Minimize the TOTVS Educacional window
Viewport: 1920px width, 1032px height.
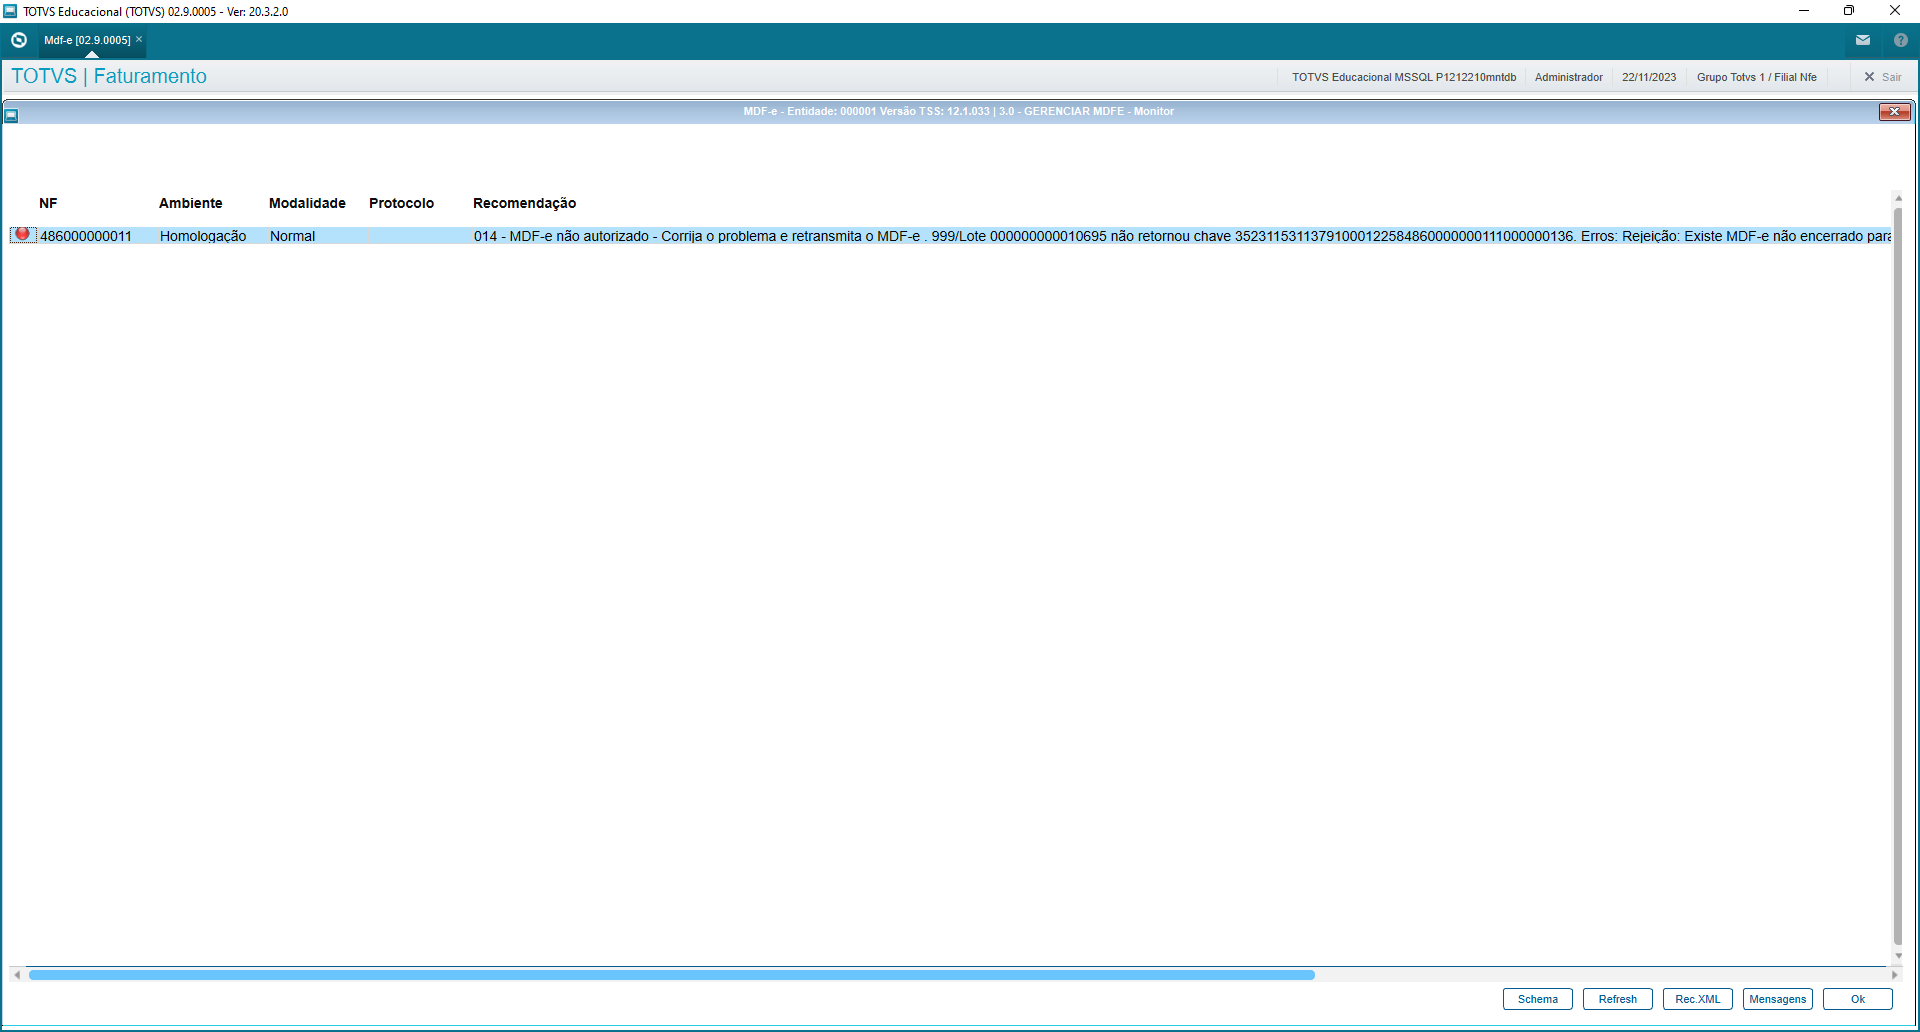1804,11
